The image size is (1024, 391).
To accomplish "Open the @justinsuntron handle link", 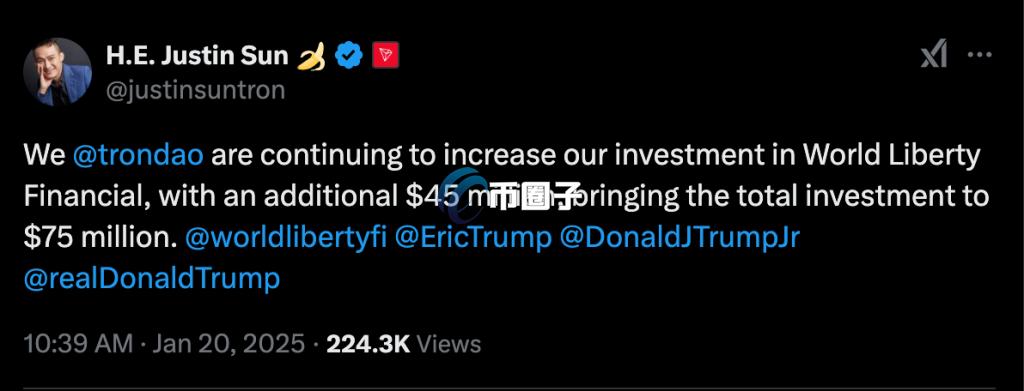I will [x=195, y=89].
